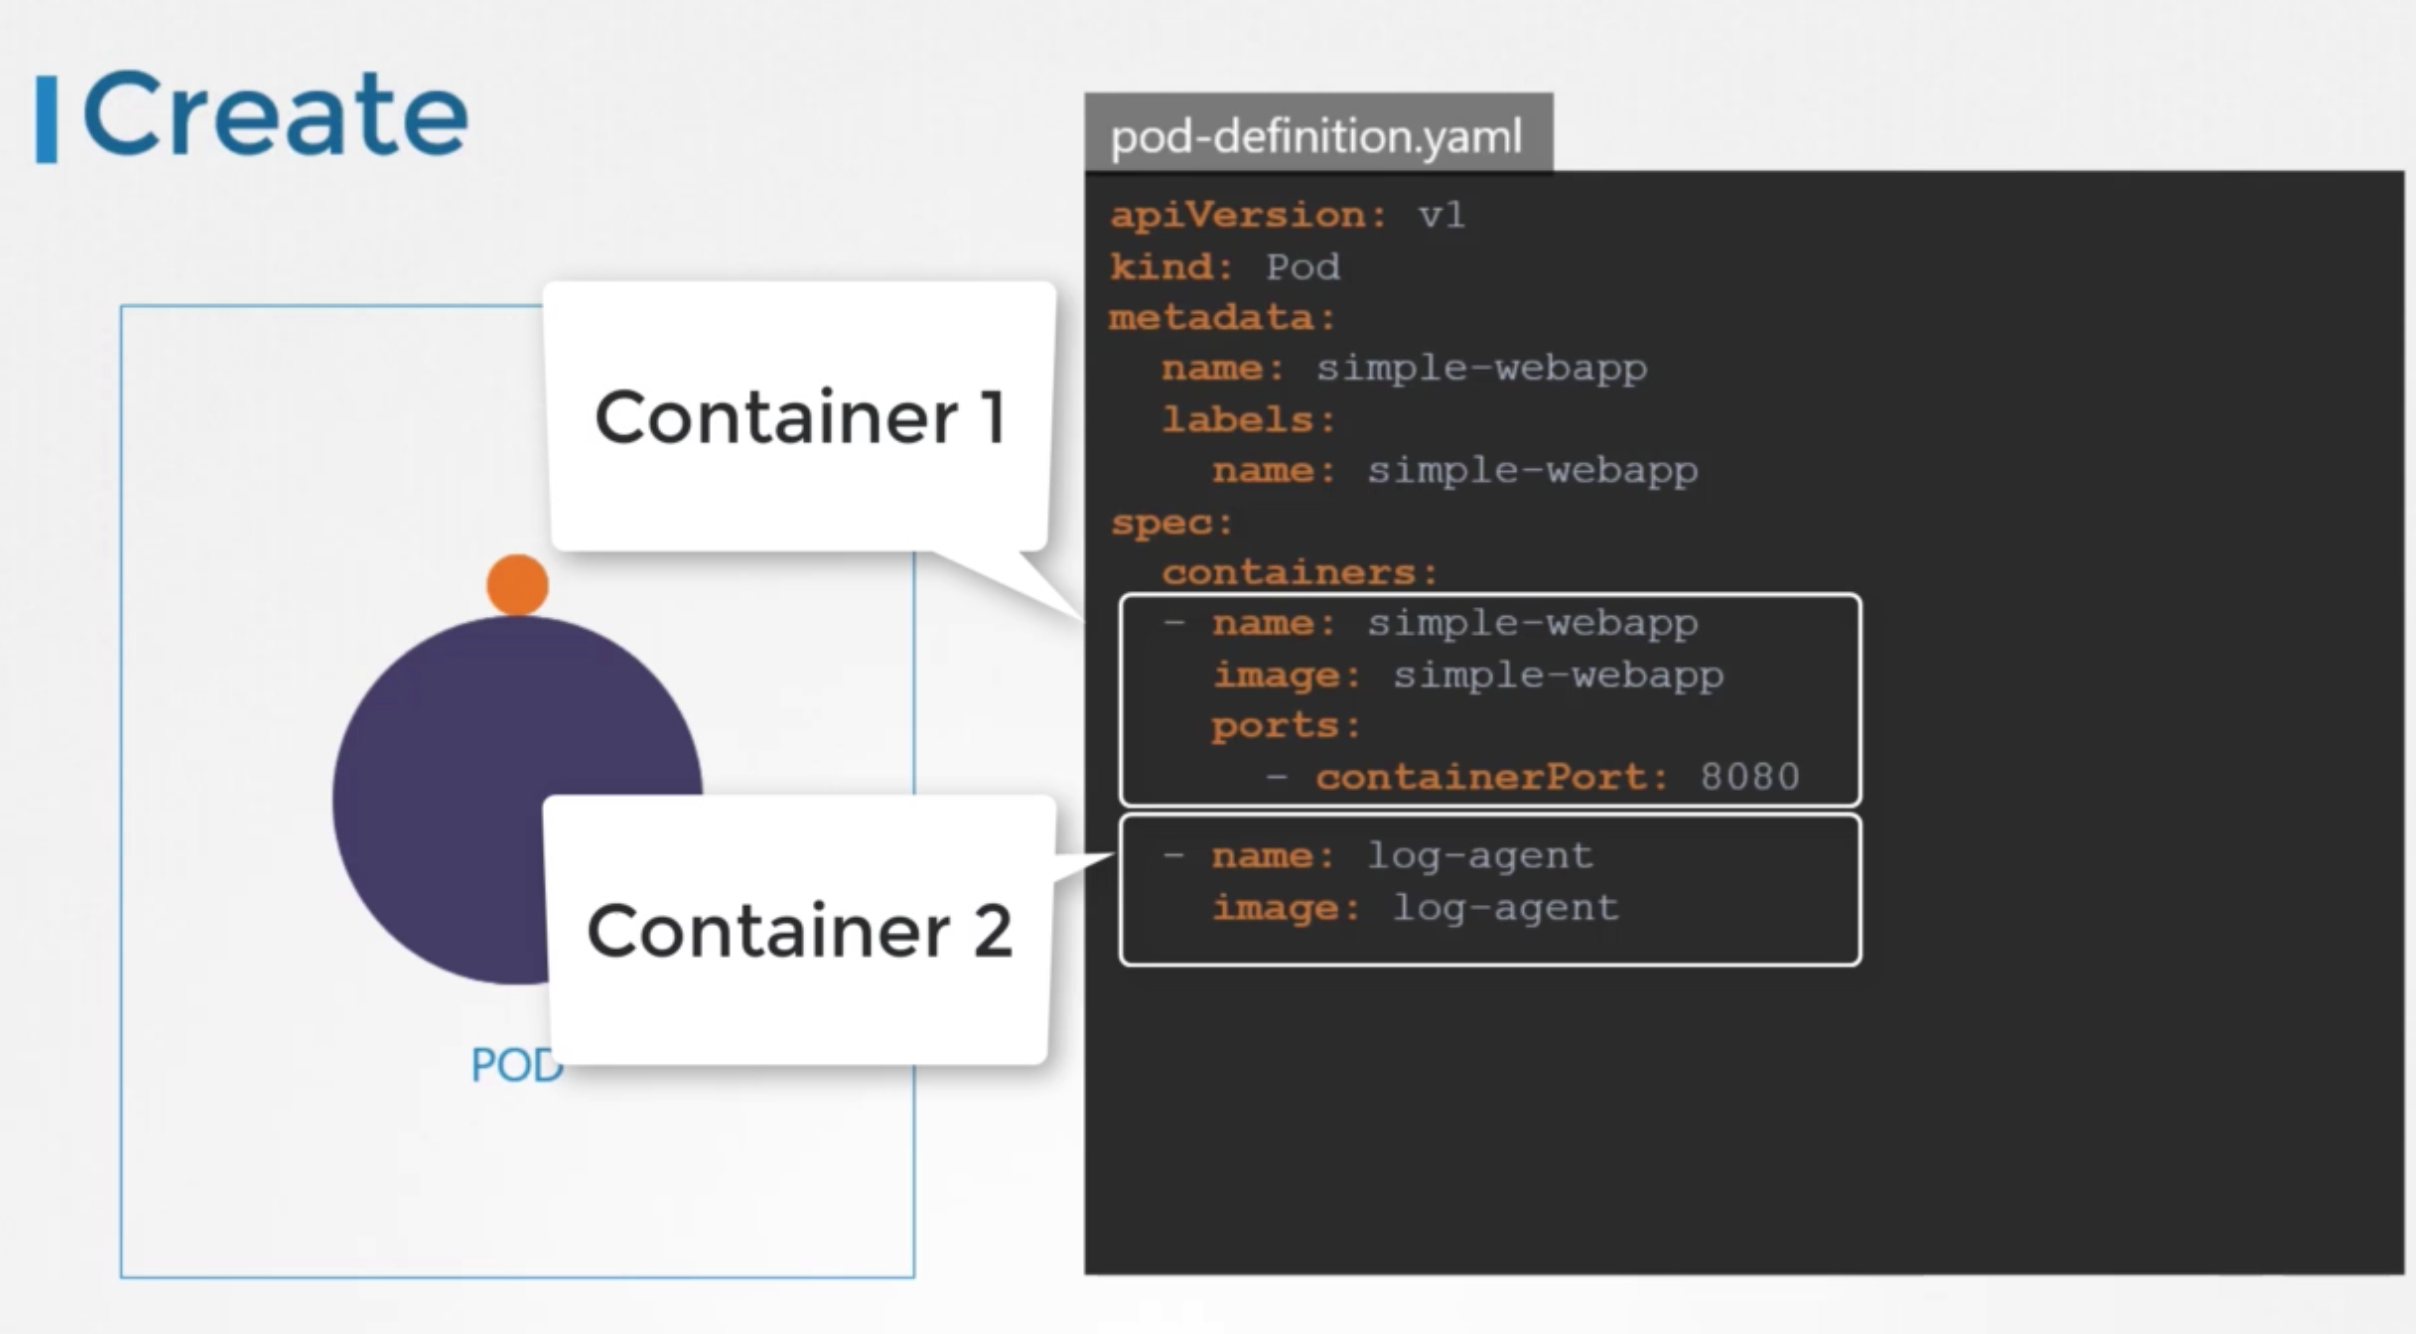Click the spec key in YAML
Image resolution: width=2416 pixels, height=1334 pixels.
(1171, 522)
